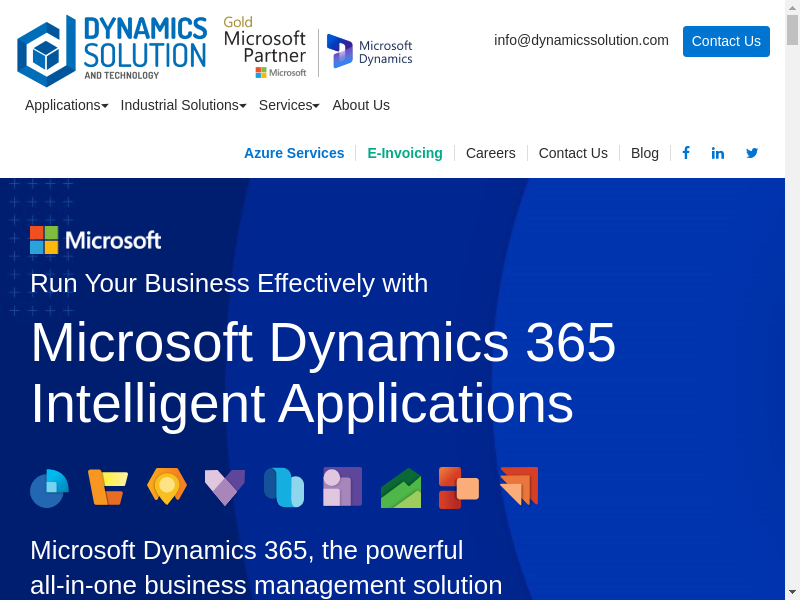Click the orange and yellow stacked bars icon

point(107,487)
